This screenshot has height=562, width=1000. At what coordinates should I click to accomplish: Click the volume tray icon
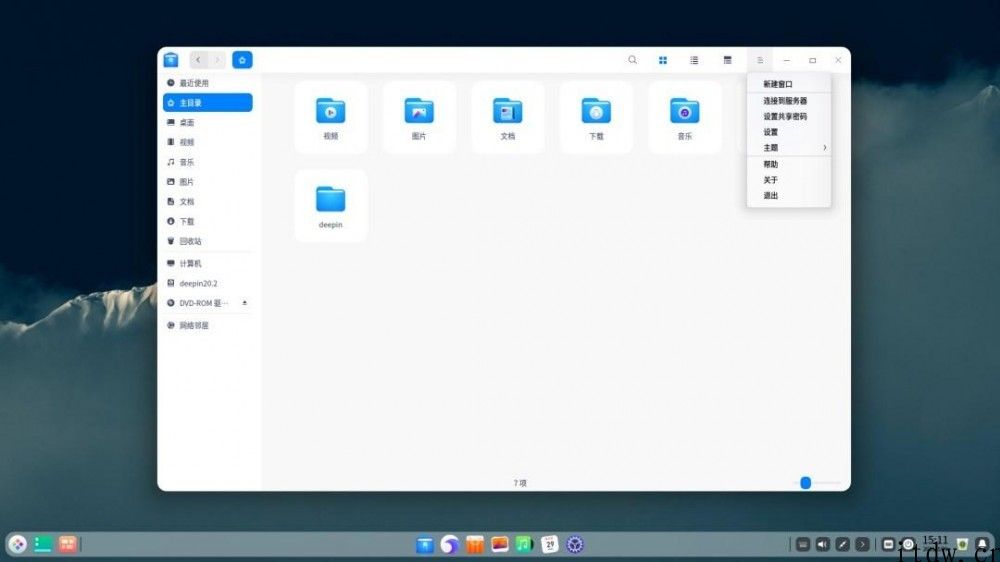pyautogui.click(x=823, y=545)
